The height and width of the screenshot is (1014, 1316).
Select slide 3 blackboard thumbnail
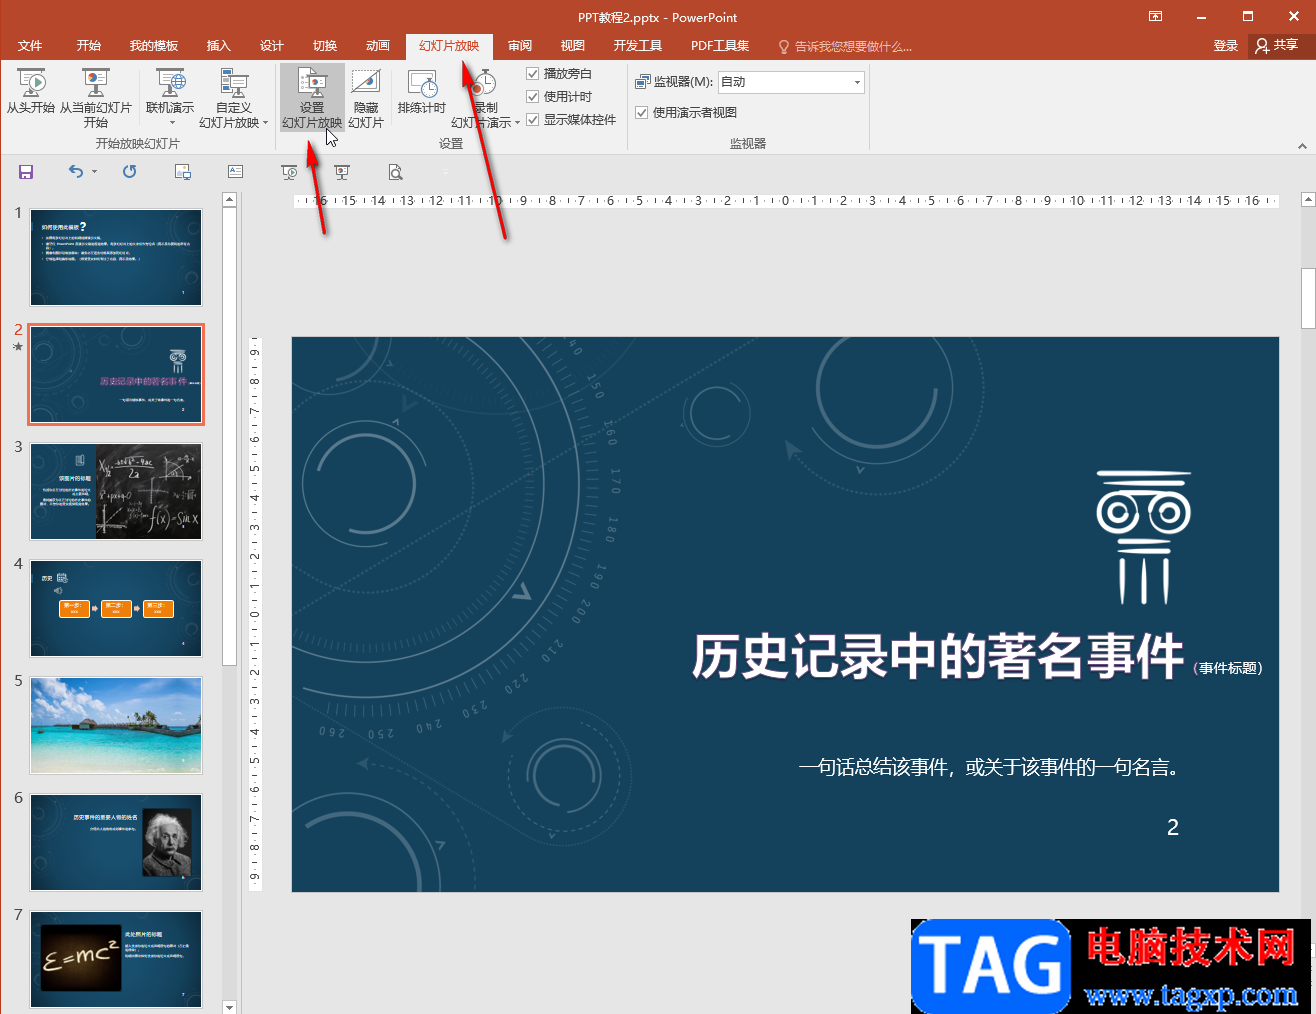(116, 491)
